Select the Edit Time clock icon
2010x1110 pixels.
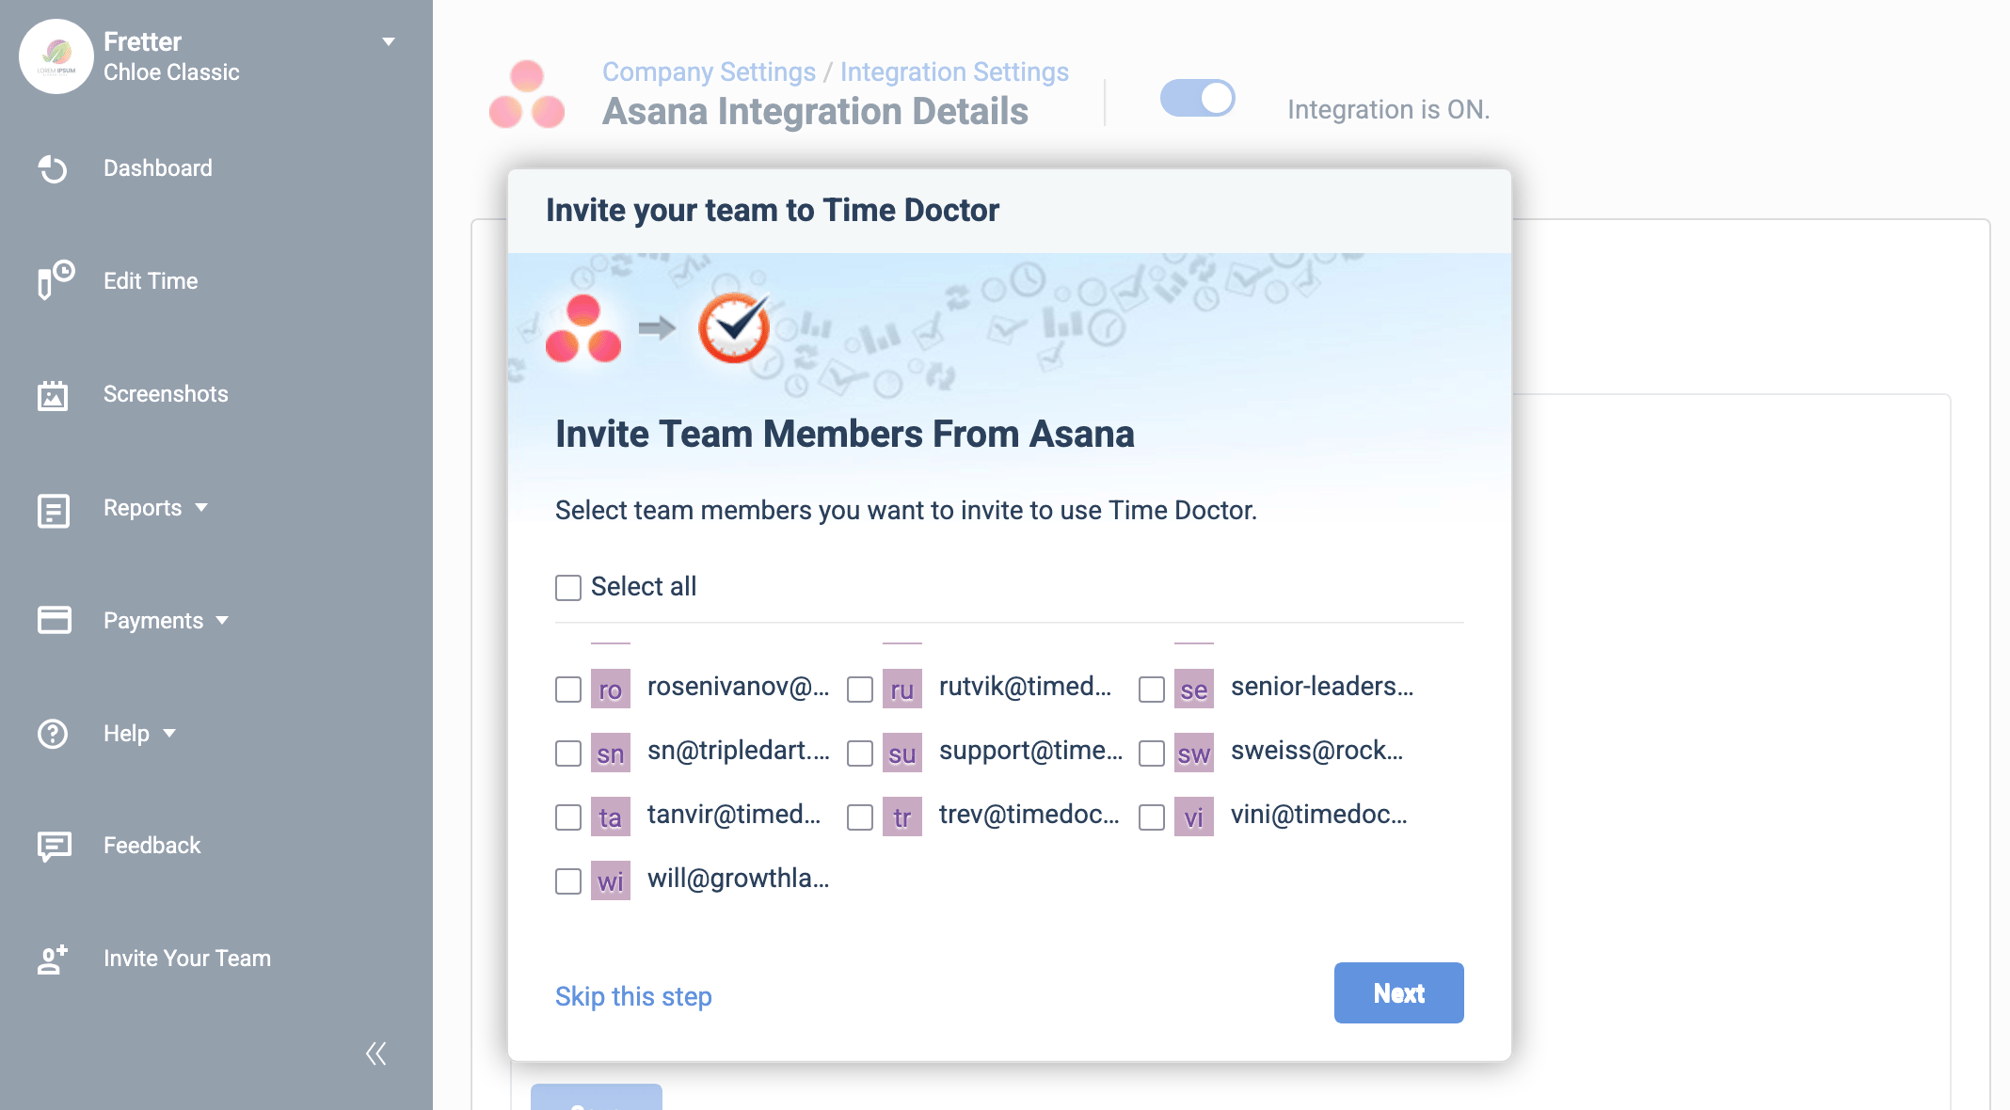[x=52, y=281]
